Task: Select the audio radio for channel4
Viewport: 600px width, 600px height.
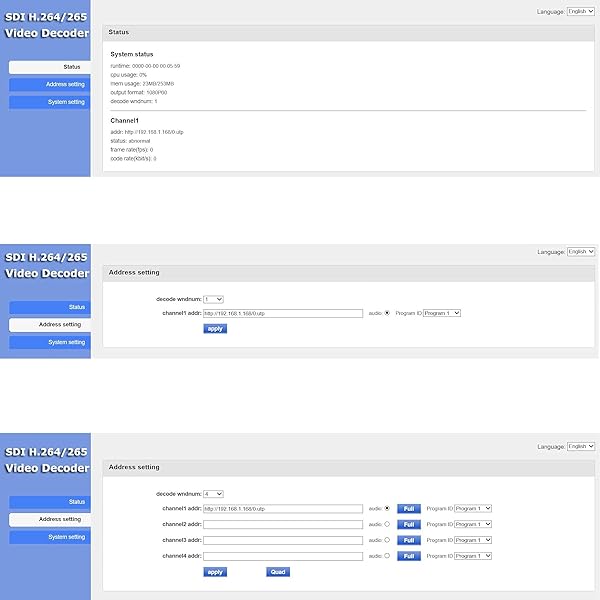Action: click(387, 556)
